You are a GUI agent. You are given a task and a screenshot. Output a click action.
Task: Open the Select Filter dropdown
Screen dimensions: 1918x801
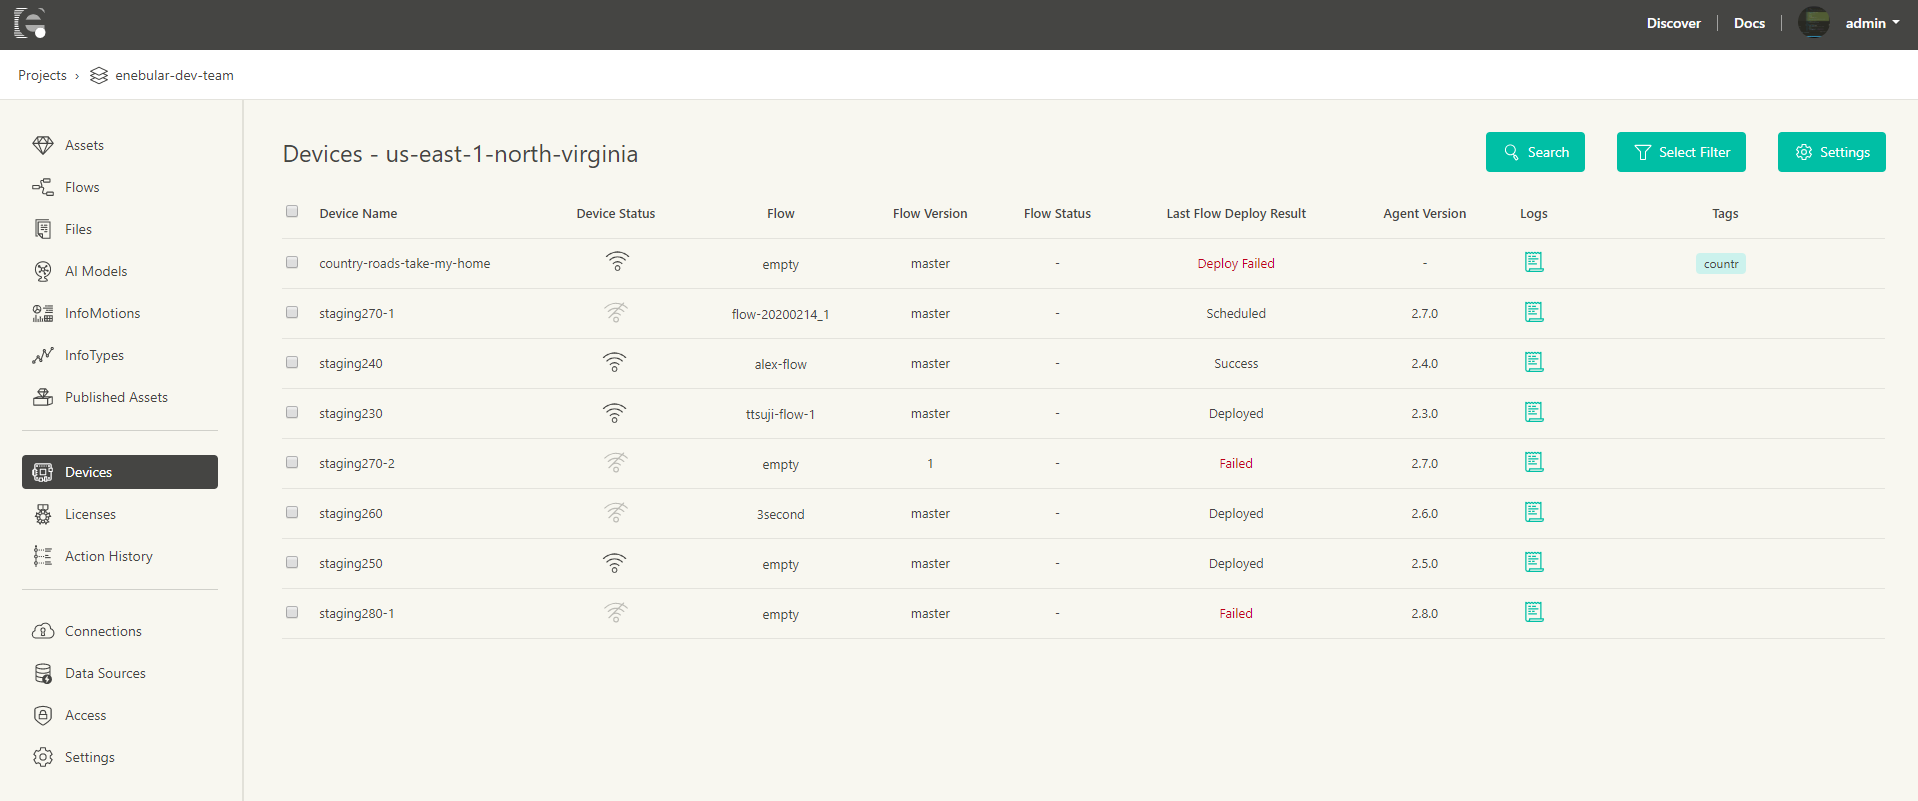pyautogui.click(x=1681, y=152)
